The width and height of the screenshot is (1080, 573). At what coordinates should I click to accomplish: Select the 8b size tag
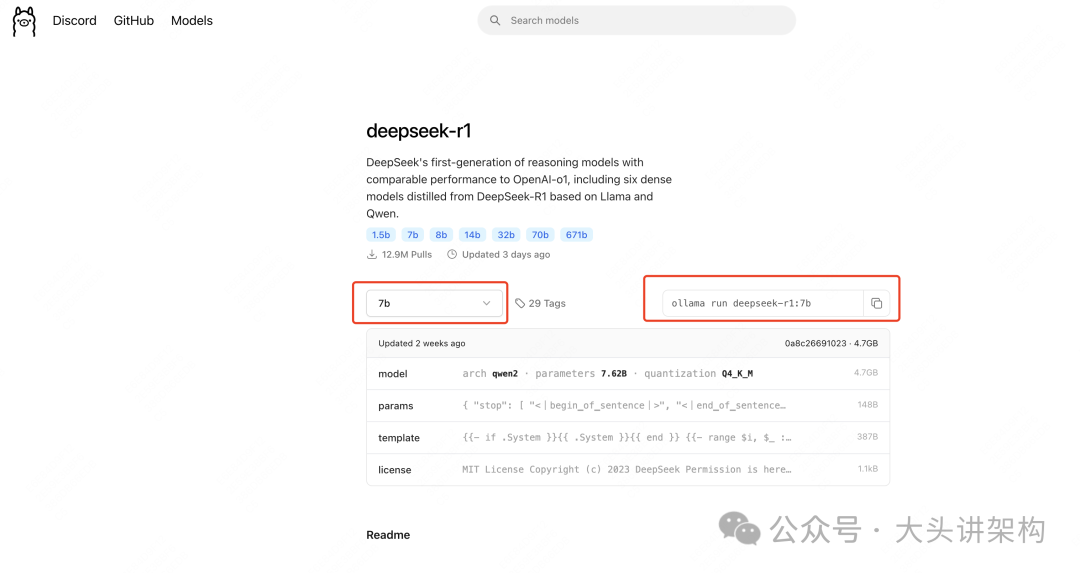click(441, 235)
